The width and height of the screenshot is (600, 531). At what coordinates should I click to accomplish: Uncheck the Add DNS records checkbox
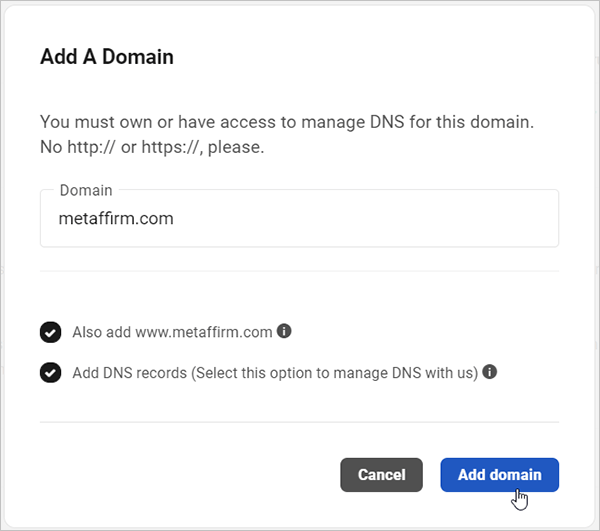[x=50, y=373]
